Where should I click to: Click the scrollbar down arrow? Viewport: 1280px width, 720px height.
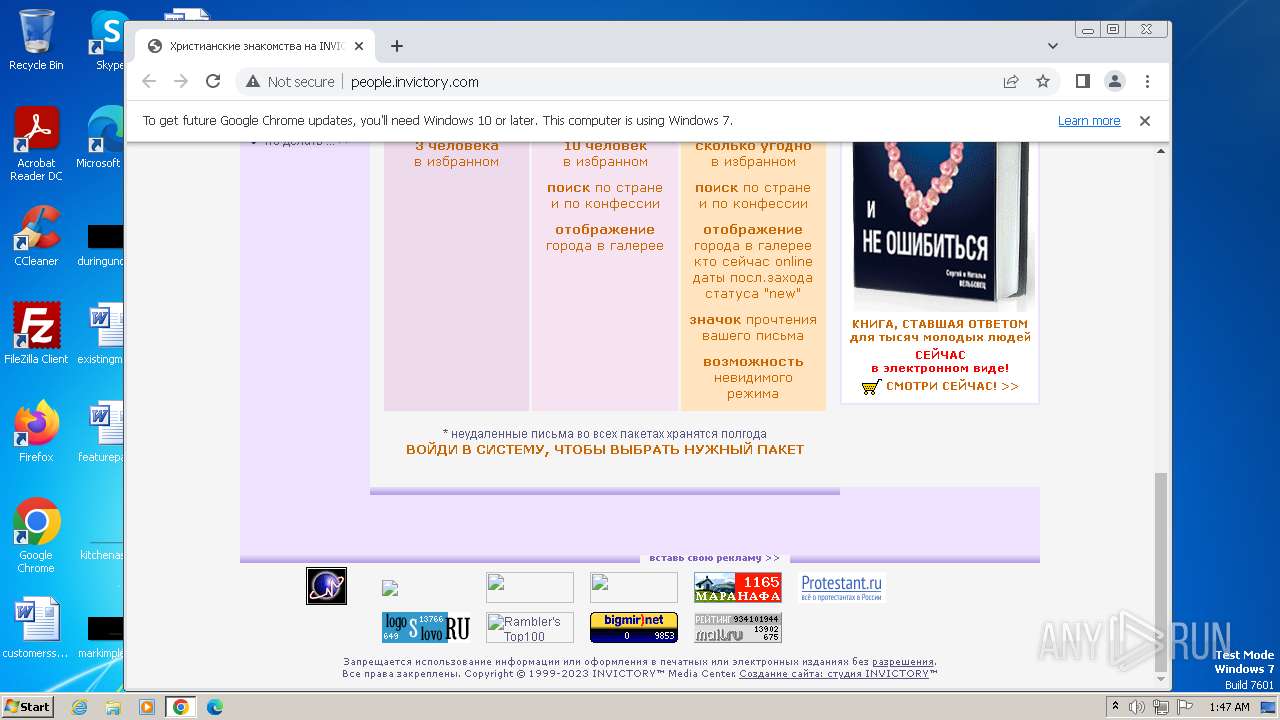click(1161, 679)
